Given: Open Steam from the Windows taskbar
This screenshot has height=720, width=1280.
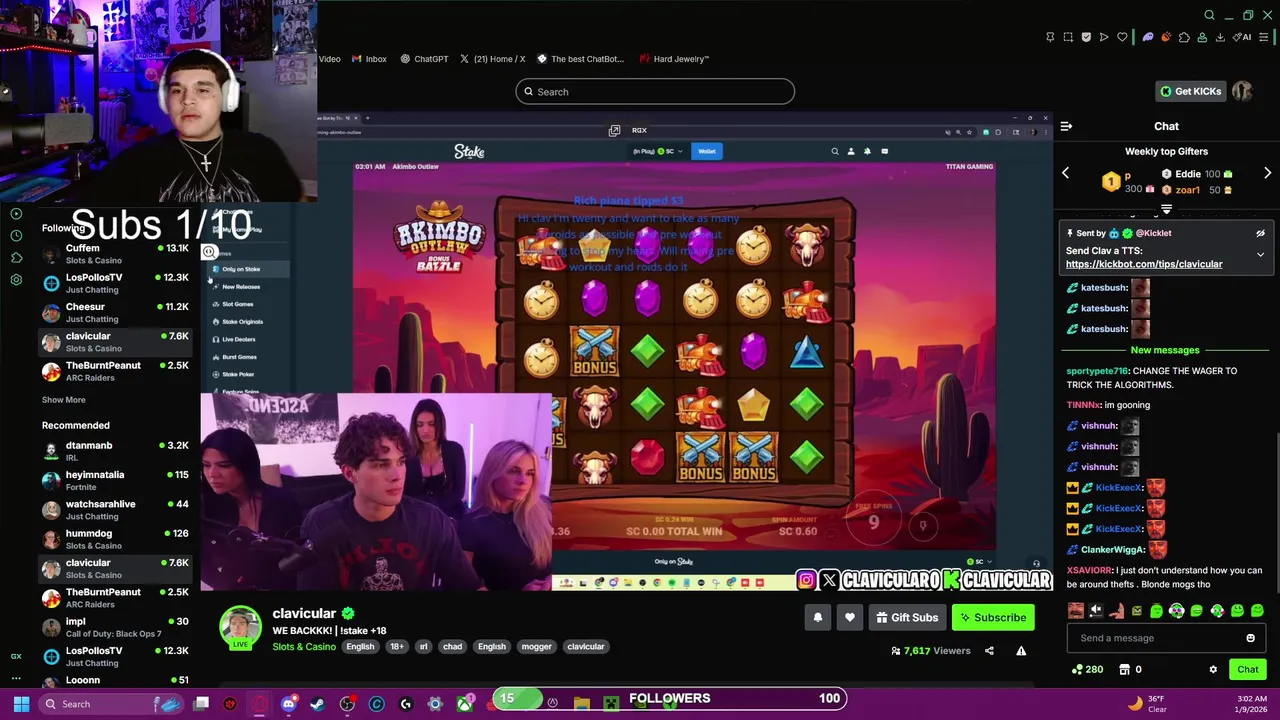Looking at the screenshot, I should [317, 704].
